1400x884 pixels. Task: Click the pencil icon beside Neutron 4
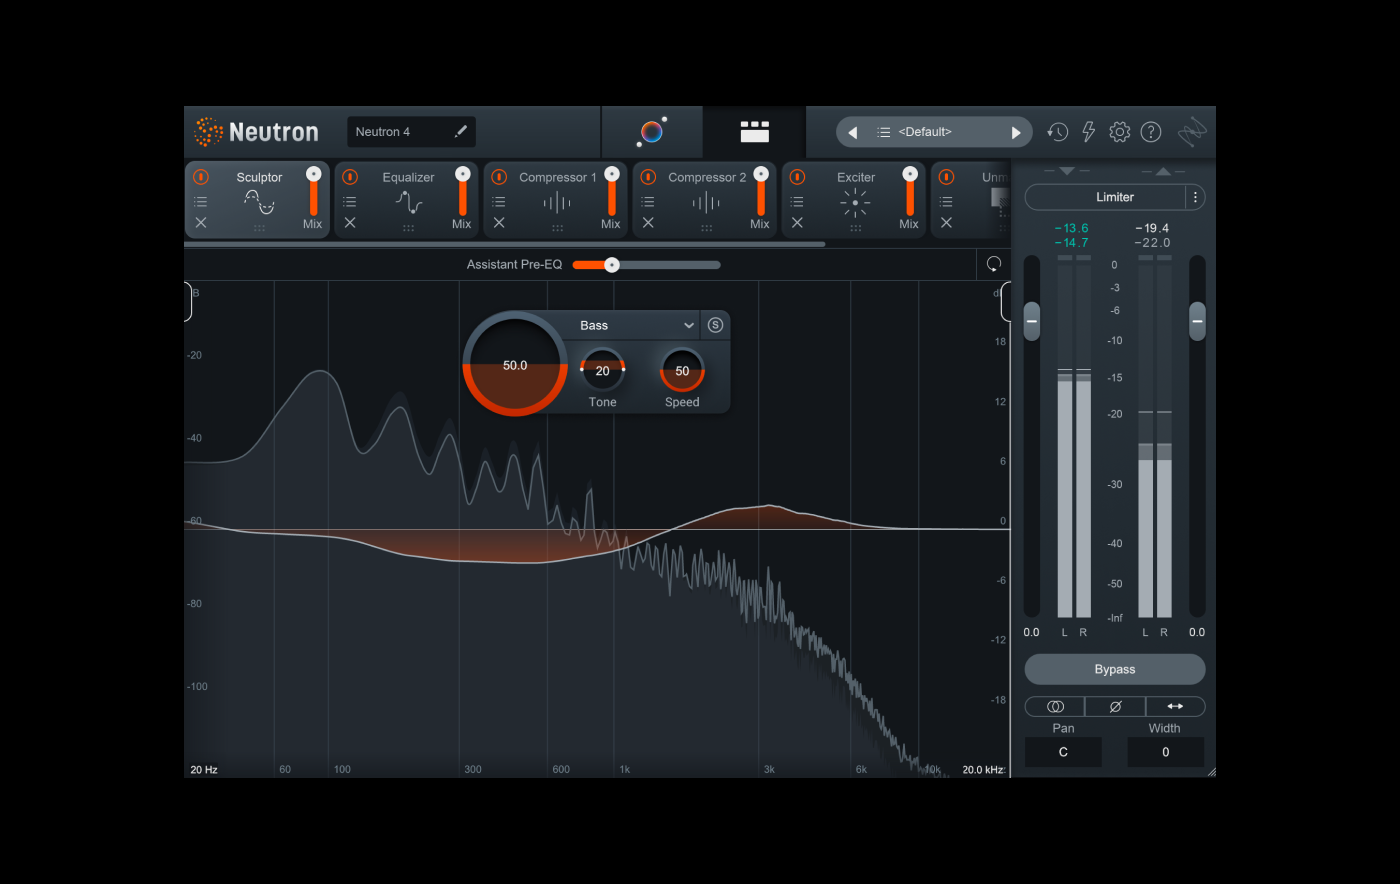(x=460, y=131)
